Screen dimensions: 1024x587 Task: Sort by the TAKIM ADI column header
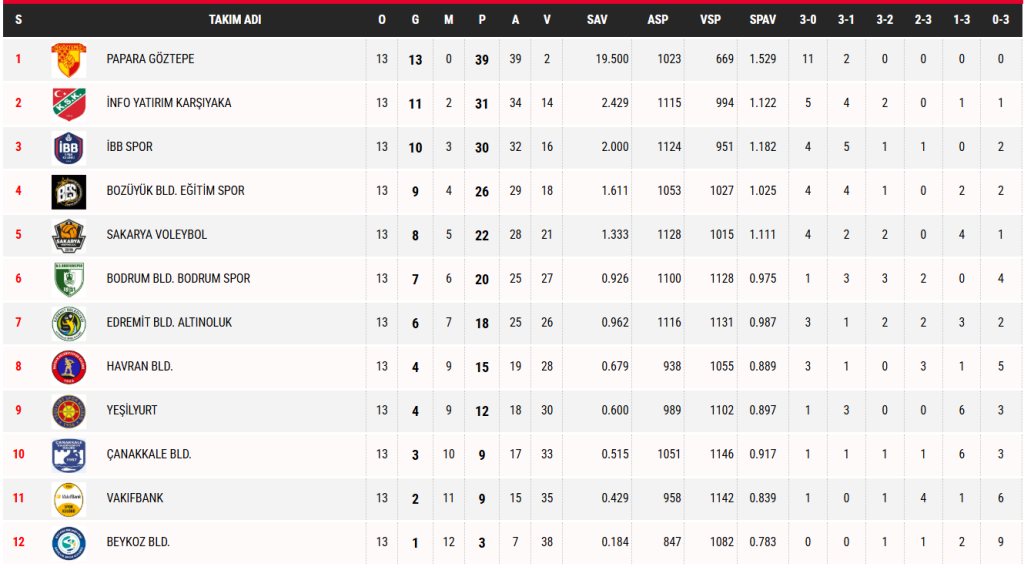tap(235, 20)
